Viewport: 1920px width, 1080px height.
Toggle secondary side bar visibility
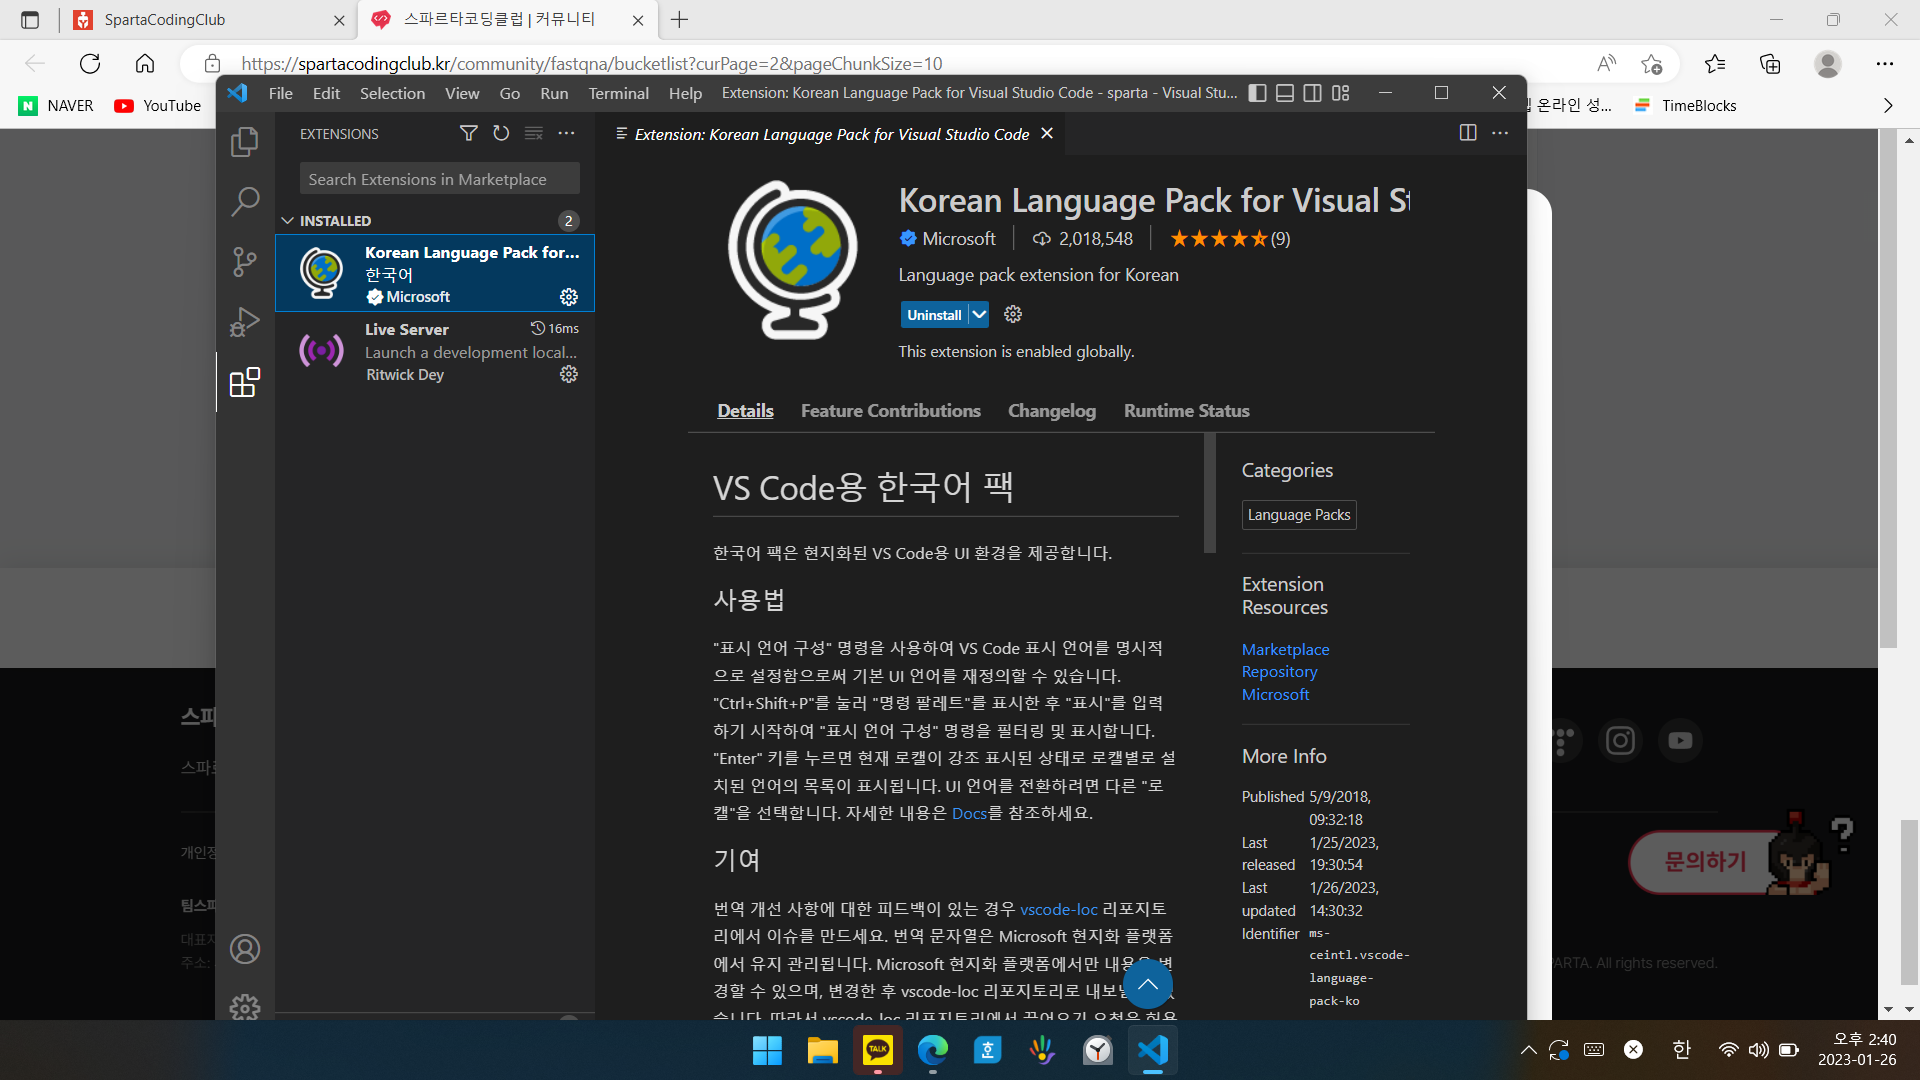[x=1313, y=93]
